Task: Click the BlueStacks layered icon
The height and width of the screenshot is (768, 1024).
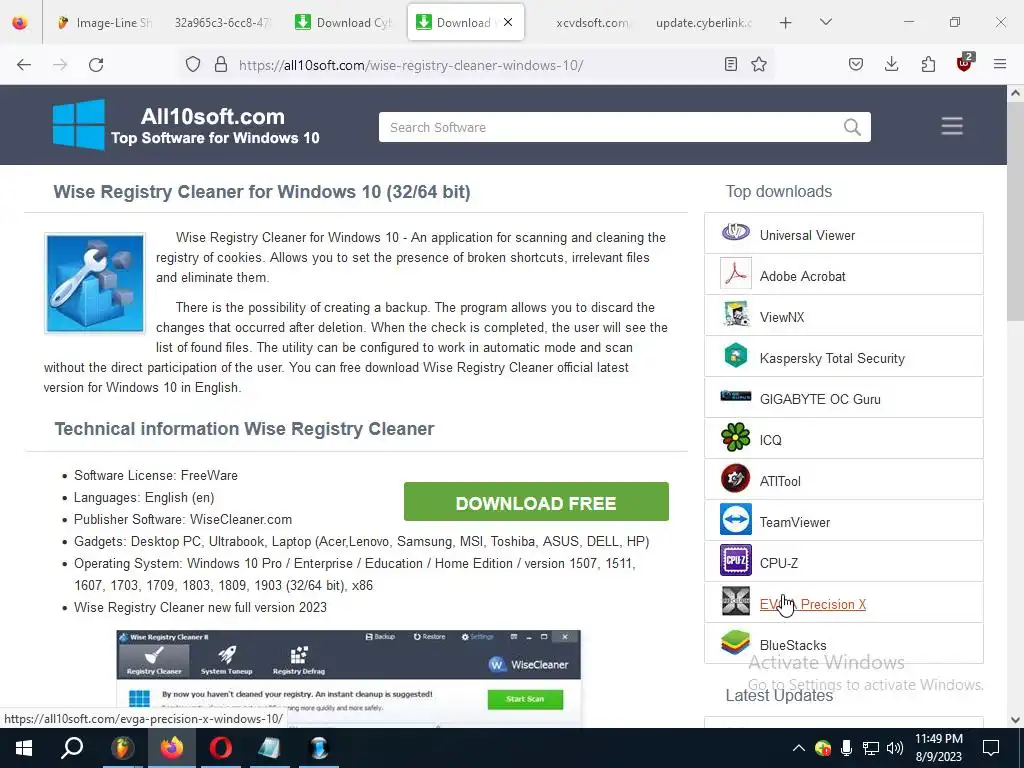Action: [x=735, y=642]
